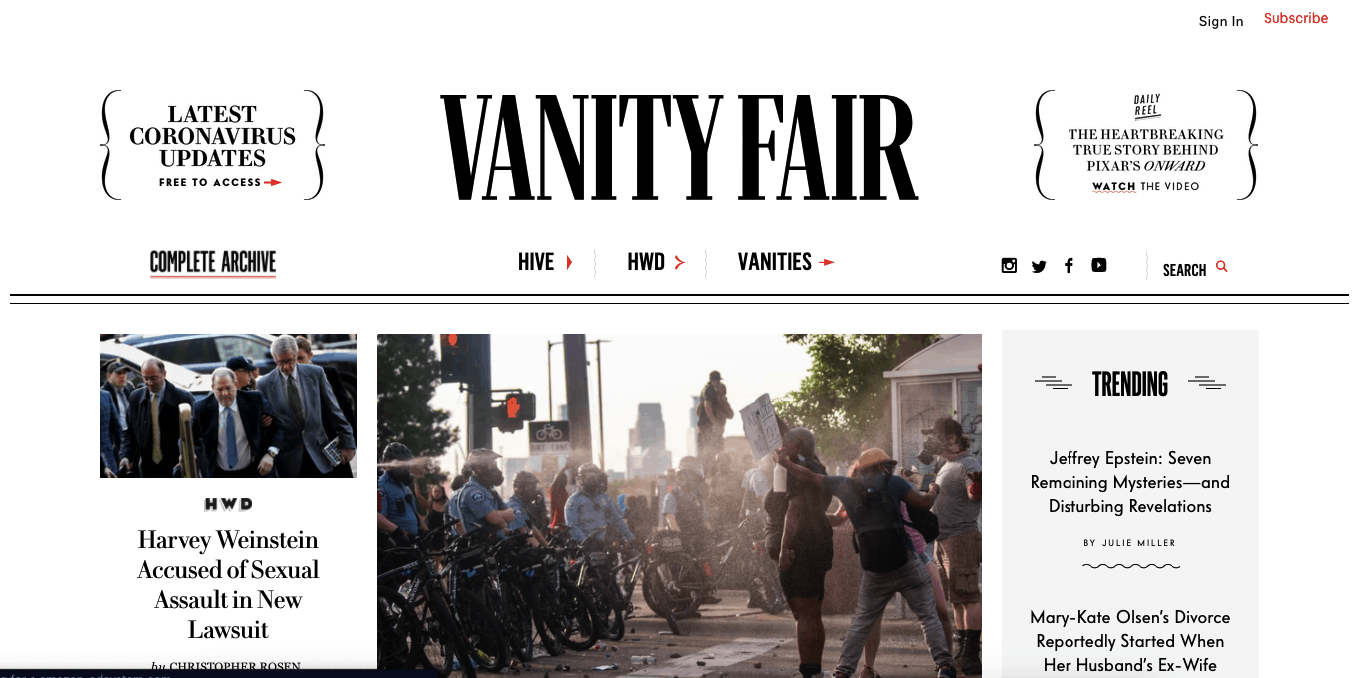Click the Sign In link
Viewport: 1361px width, 678px height.
(x=1221, y=21)
